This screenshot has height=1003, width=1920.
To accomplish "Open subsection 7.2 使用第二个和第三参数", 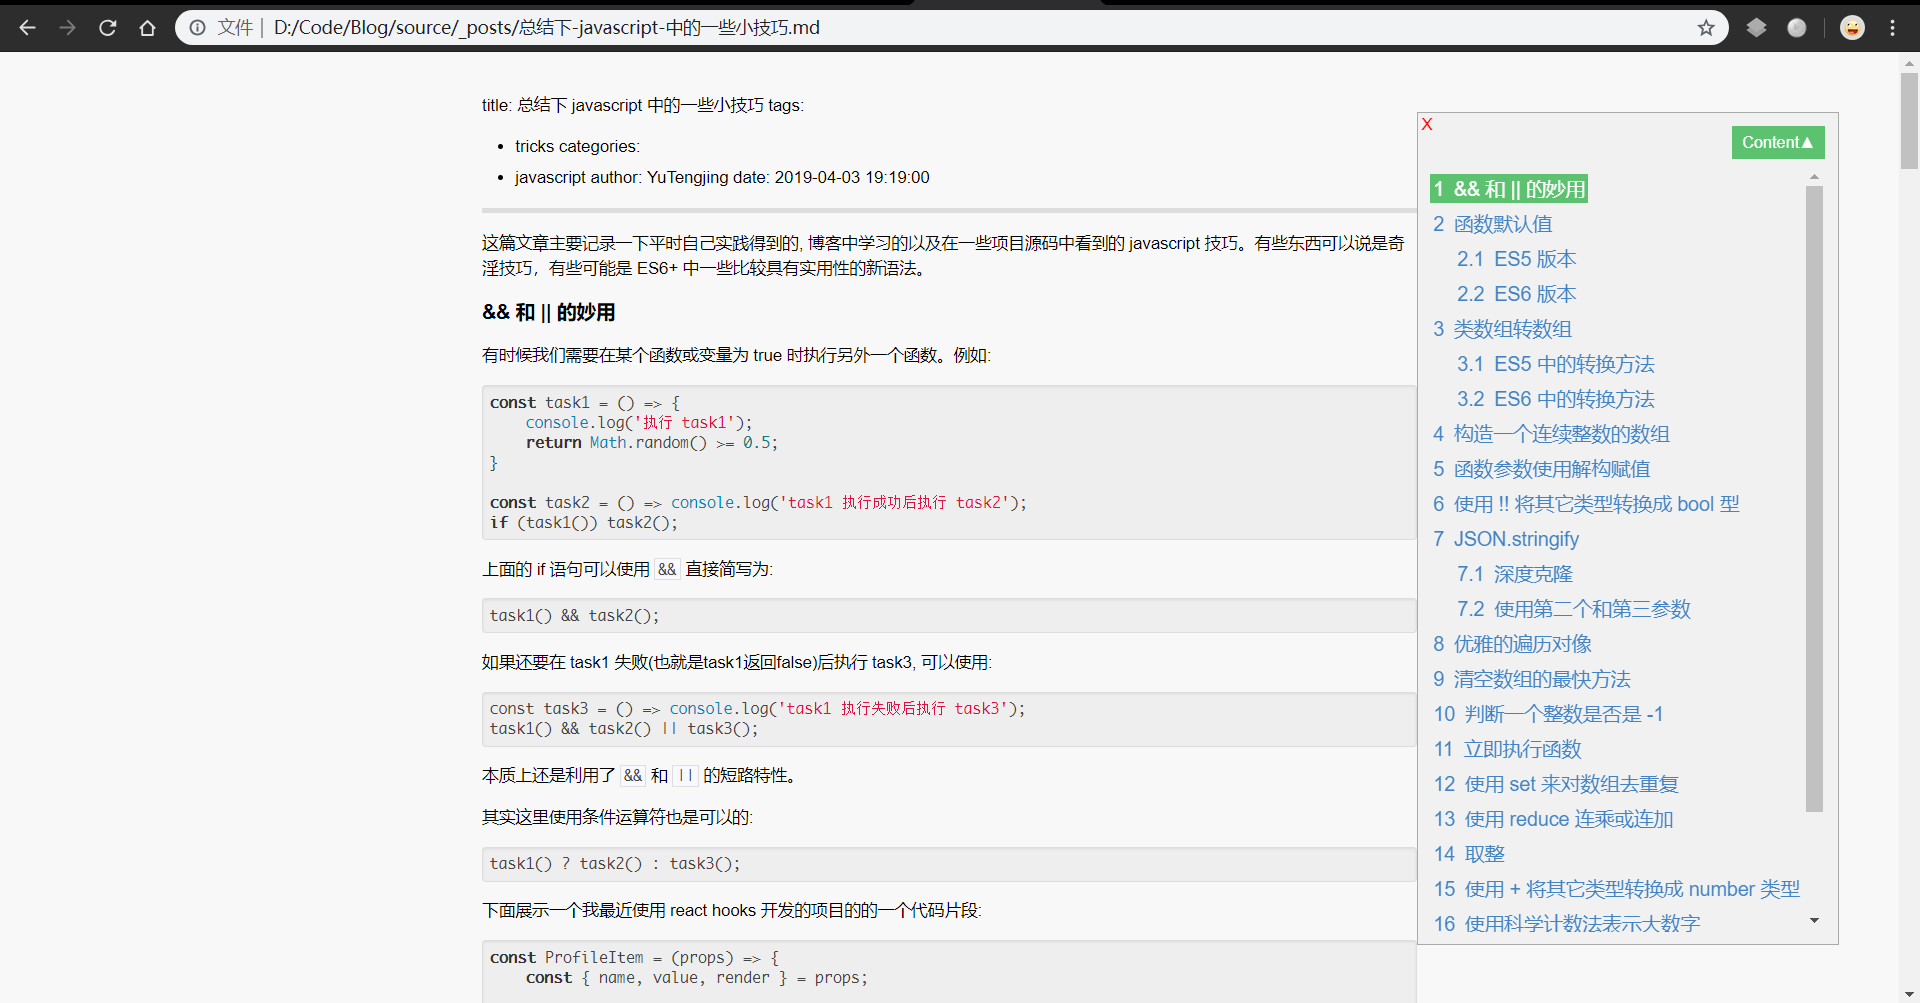I will point(1573,609).
